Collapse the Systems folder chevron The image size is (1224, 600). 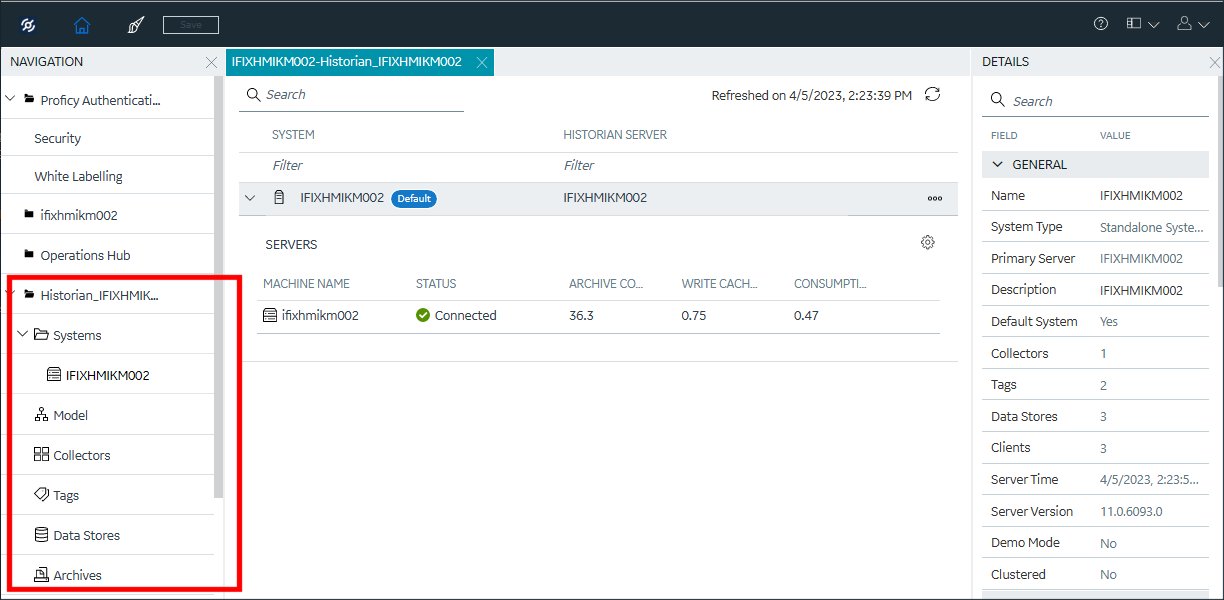23,335
